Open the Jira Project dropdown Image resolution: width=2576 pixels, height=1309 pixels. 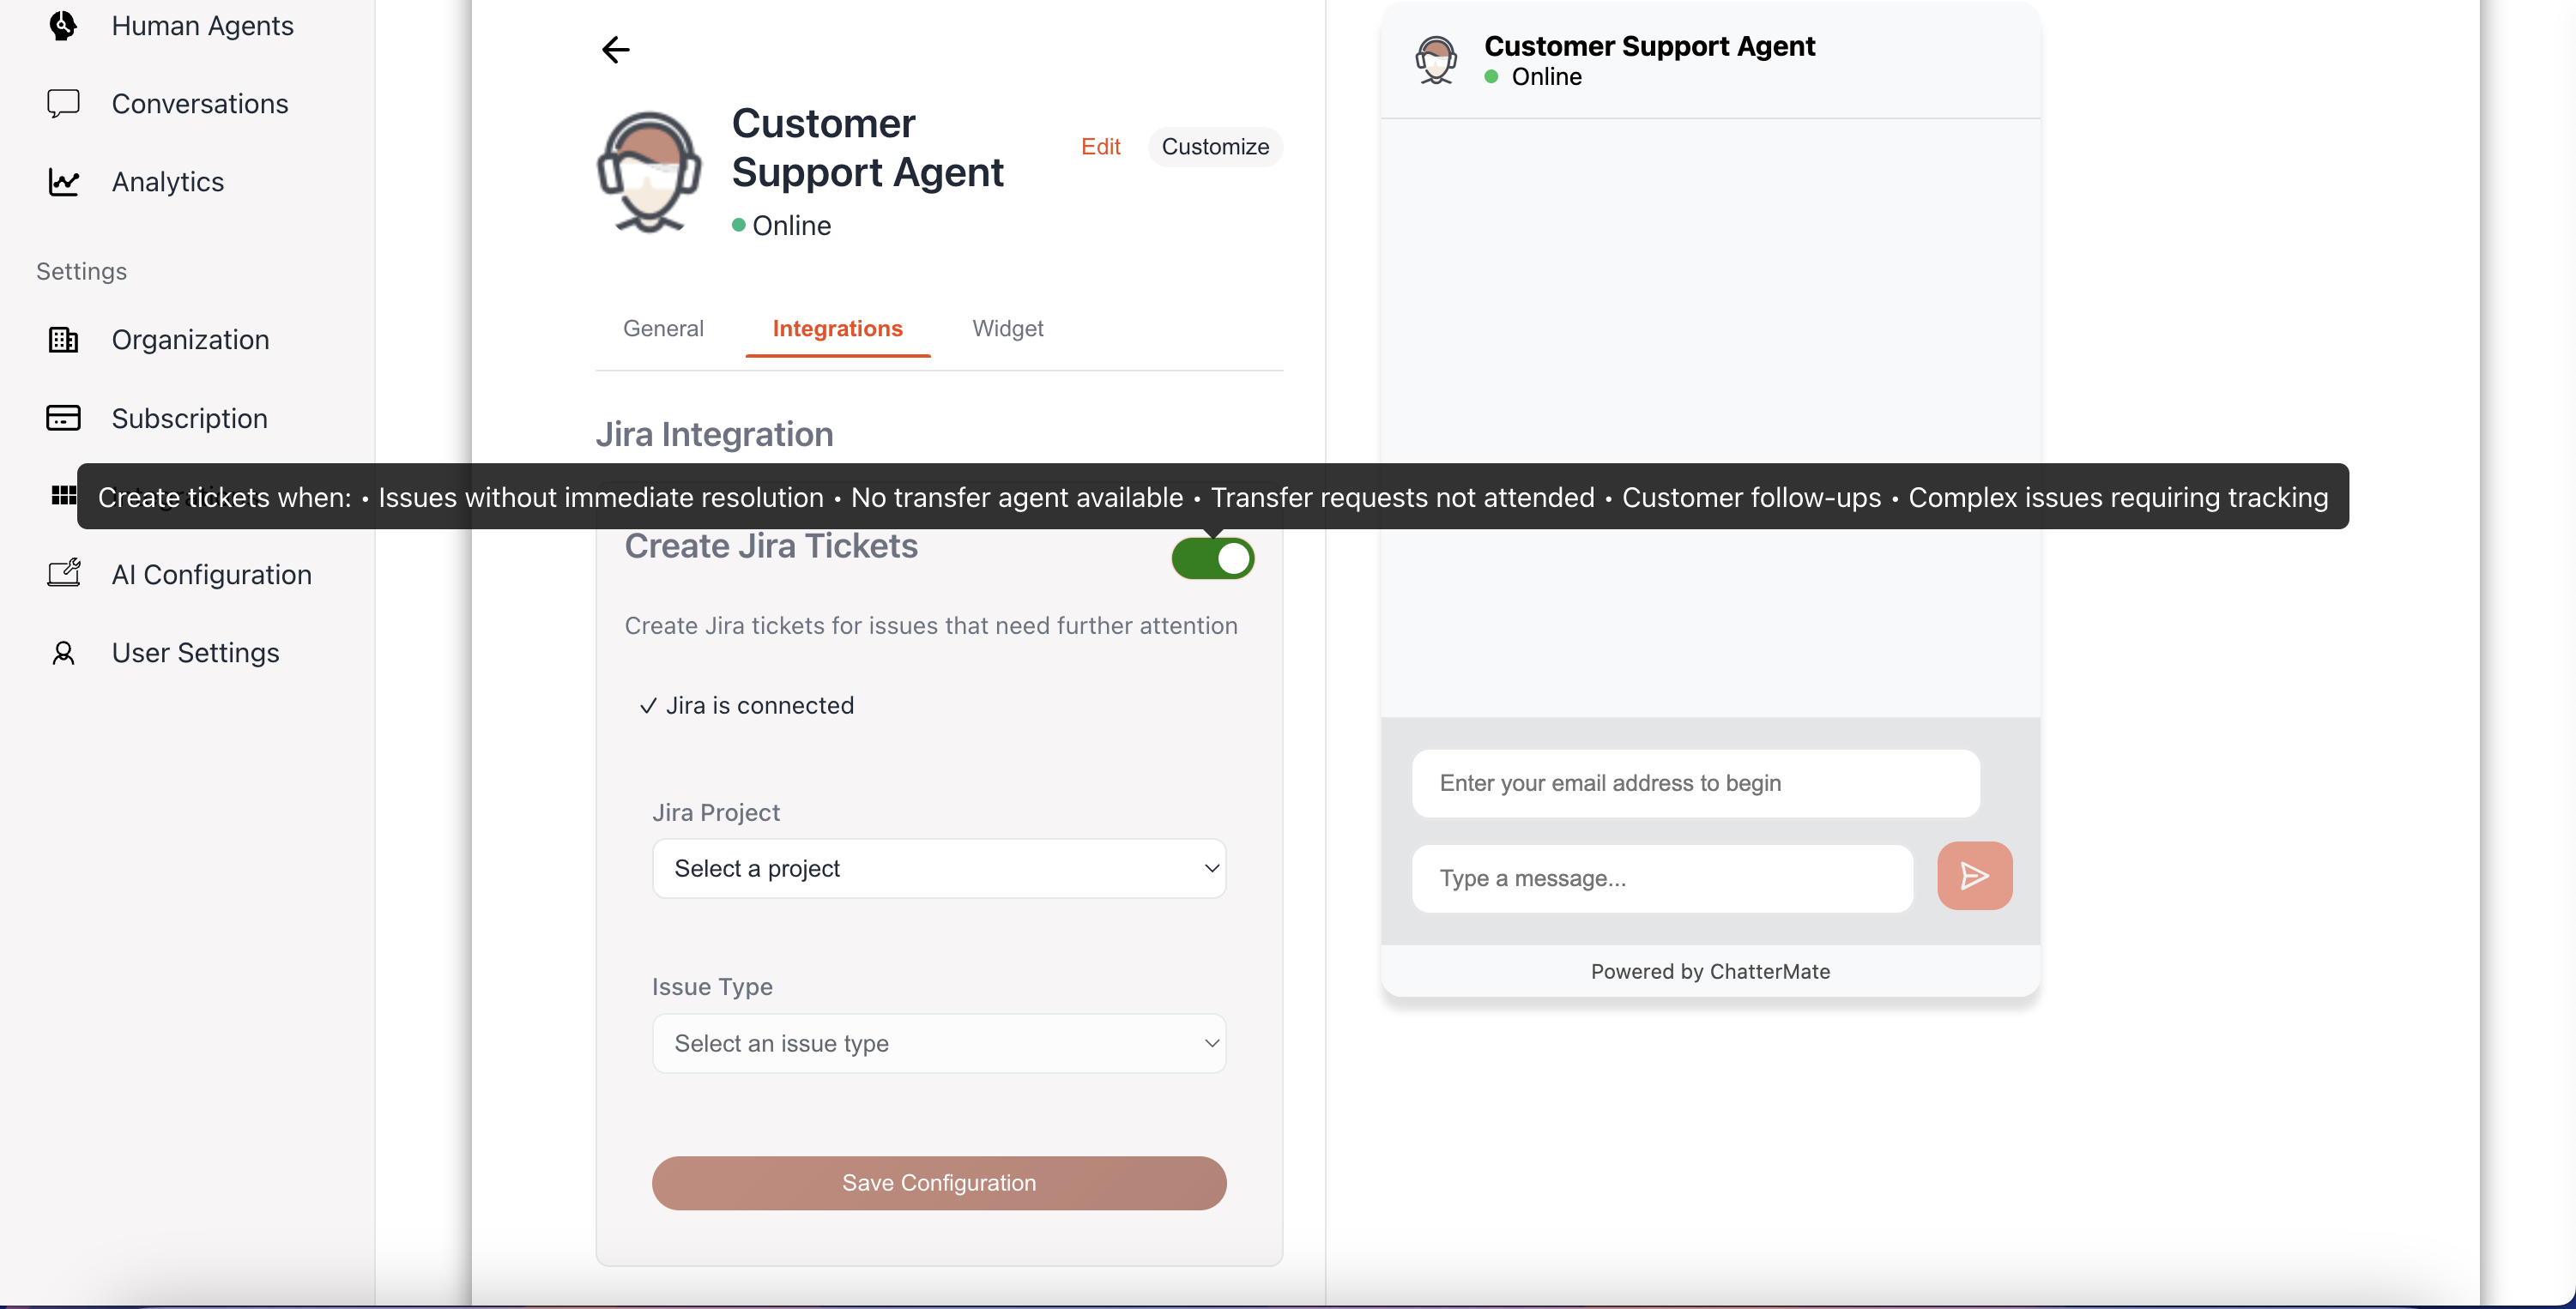click(938, 868)
